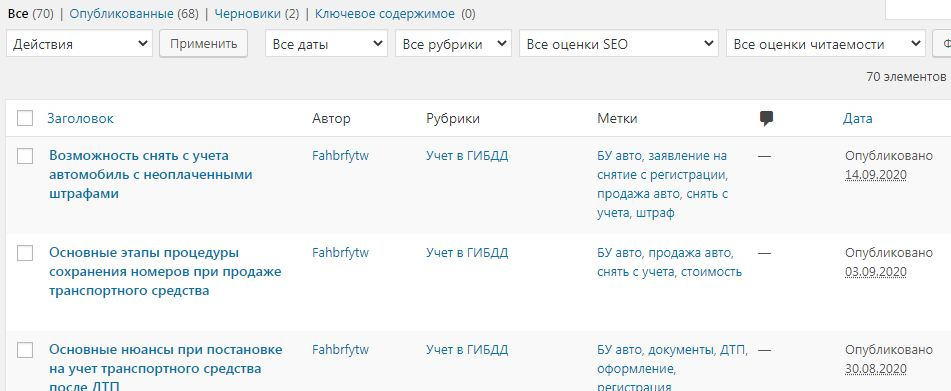
Task: Expand the Все оценки SEO dropdown
Action: click(x=619, y=44)
